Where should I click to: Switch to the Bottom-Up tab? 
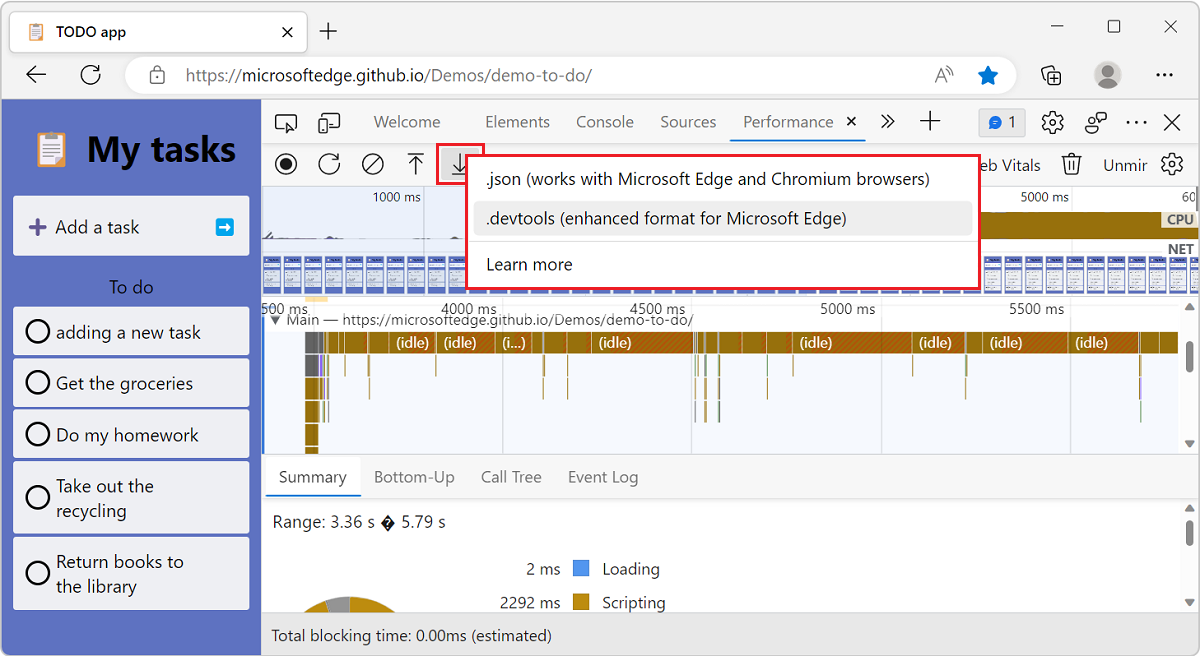point(414,477)
